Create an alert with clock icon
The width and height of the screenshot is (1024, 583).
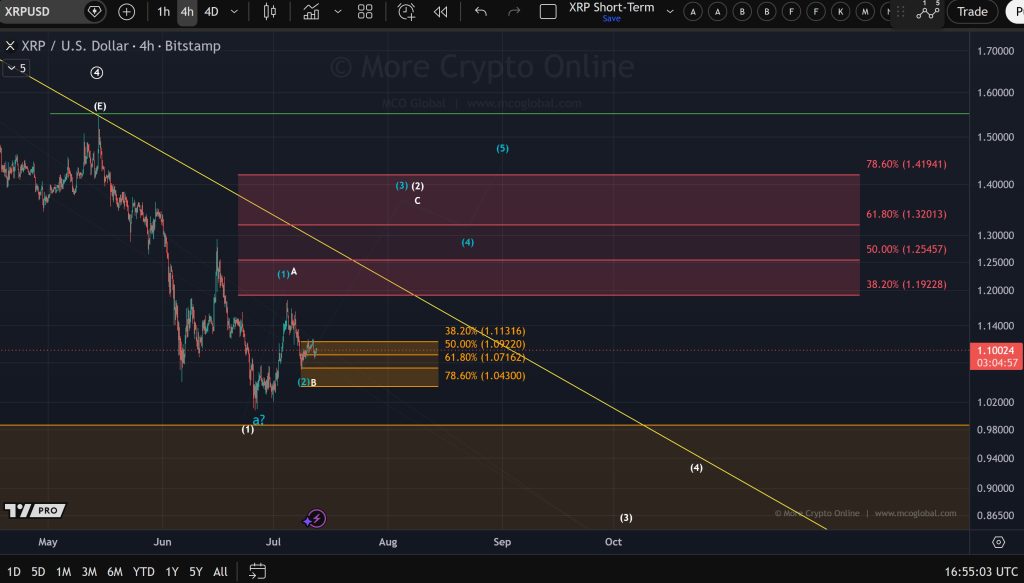(x=406, y=12)
